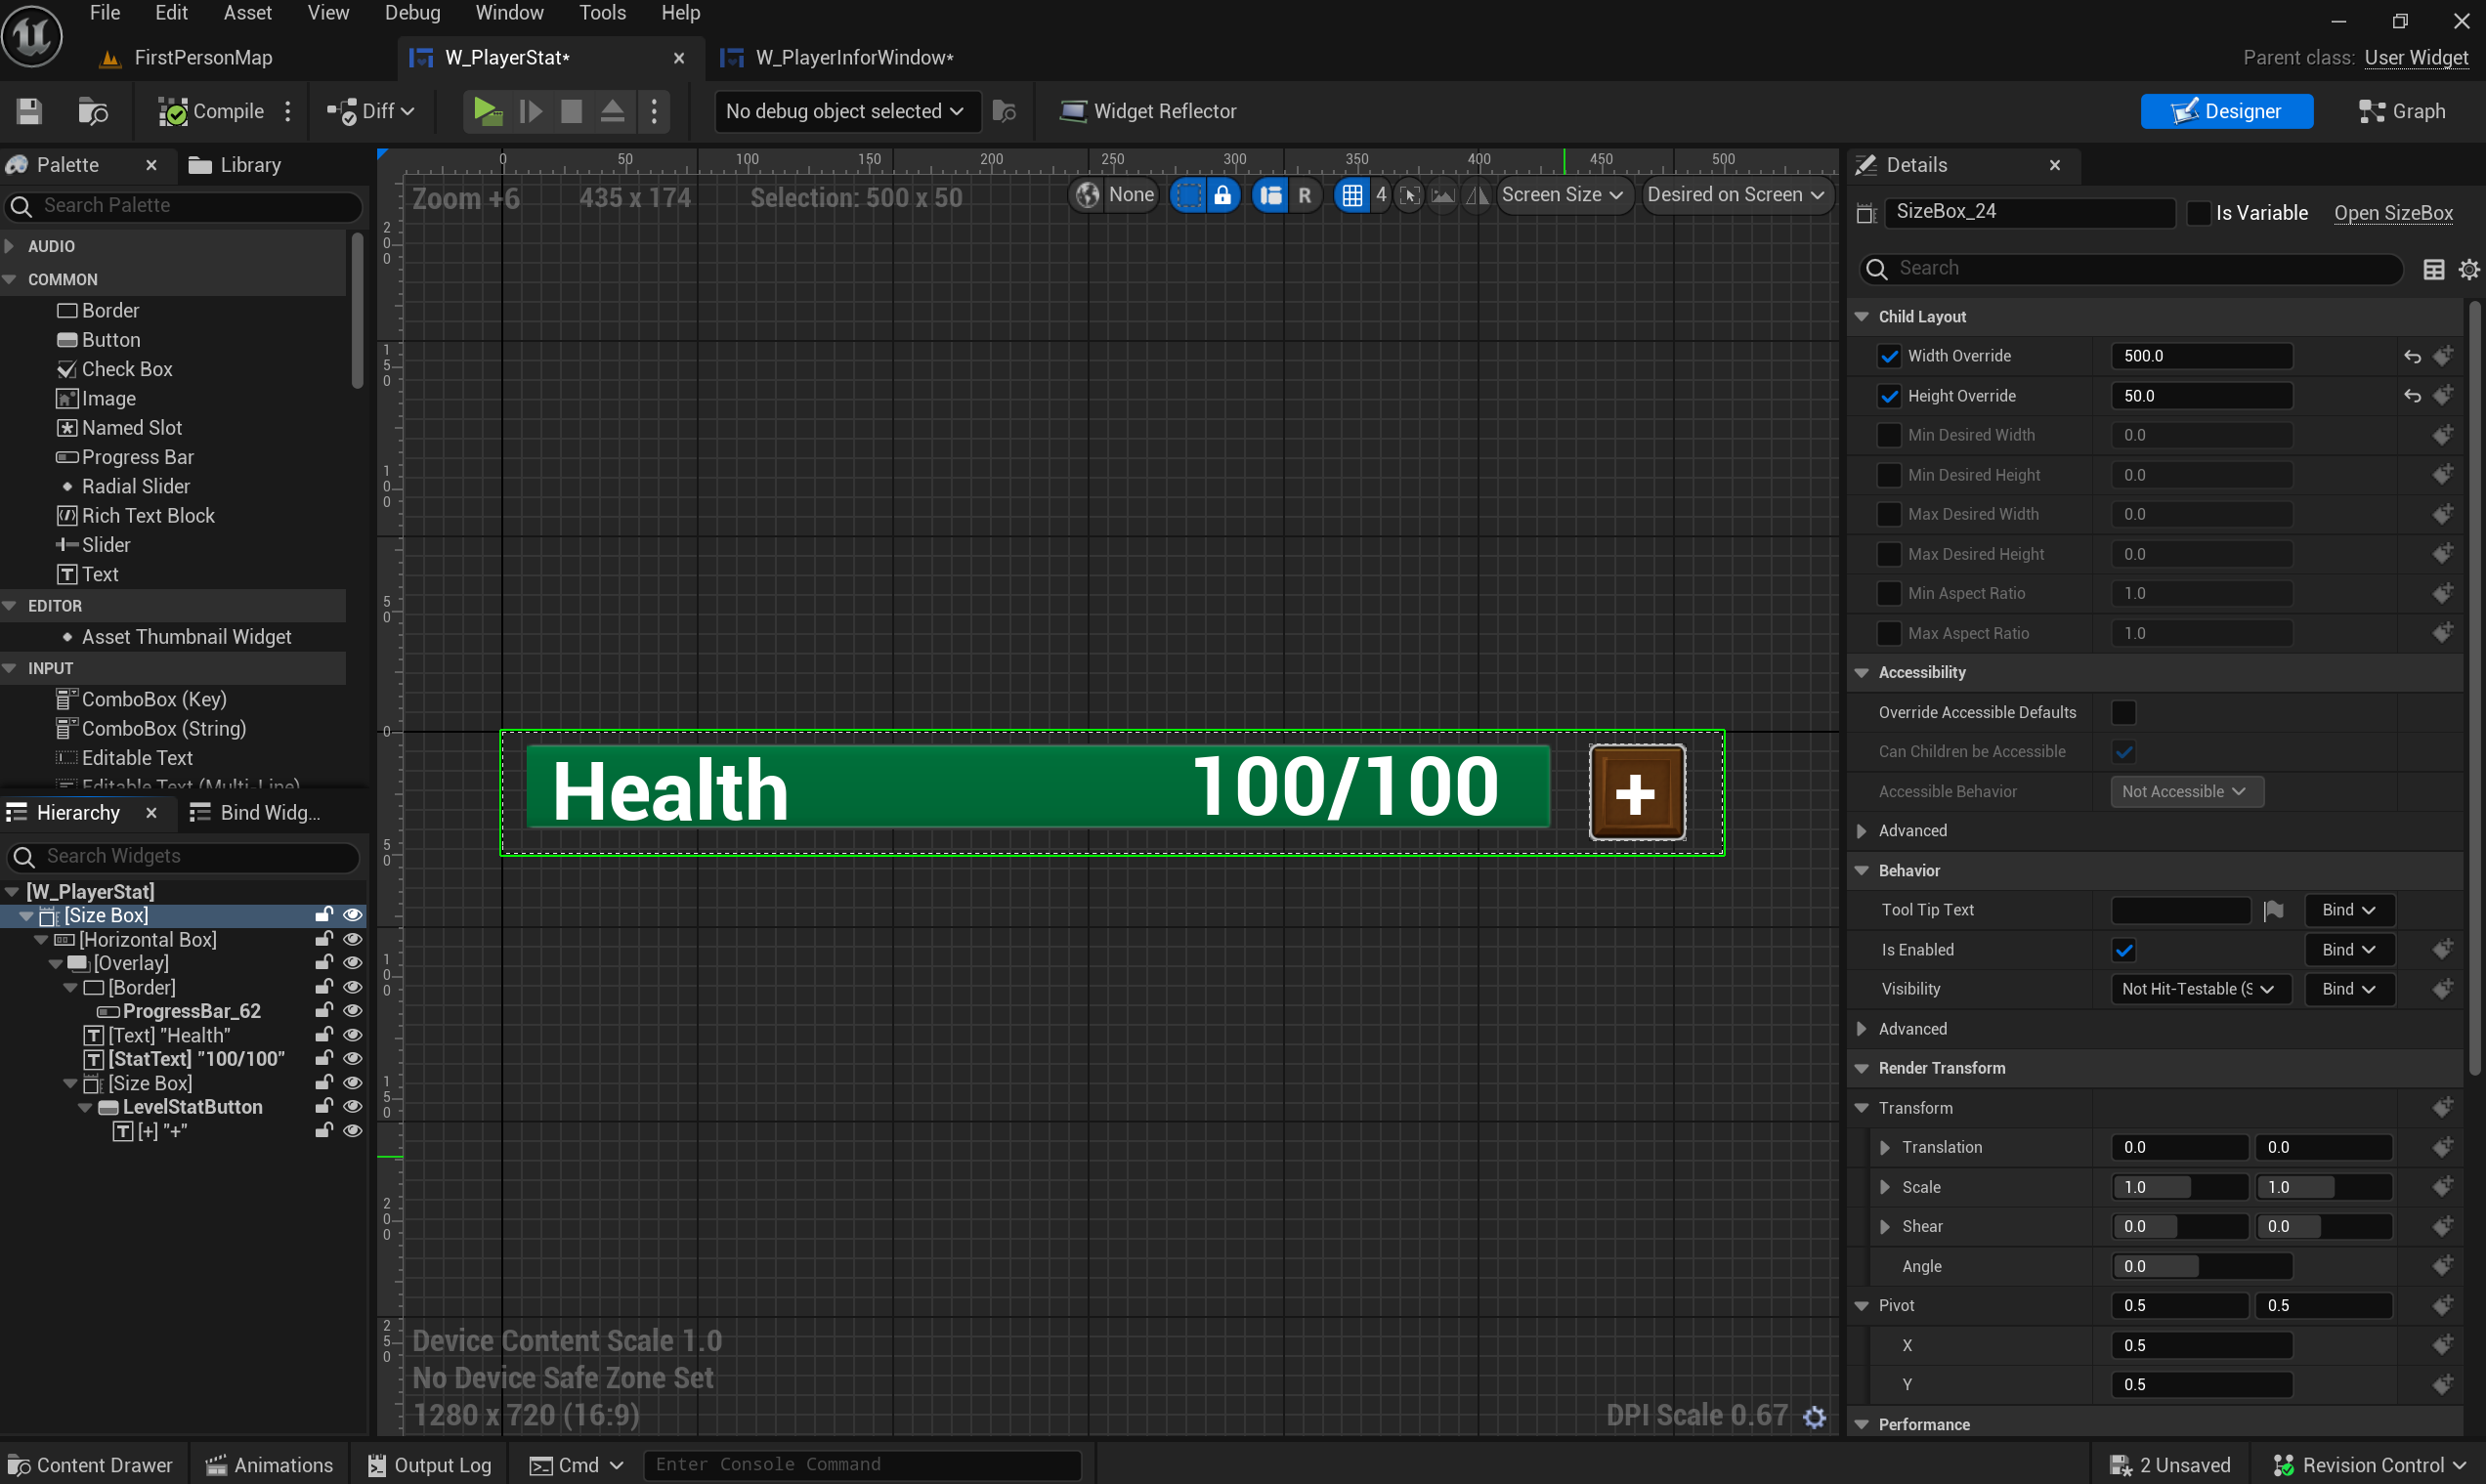Switch to the W_PlayerInforWindow tab

tap(853, 58)
